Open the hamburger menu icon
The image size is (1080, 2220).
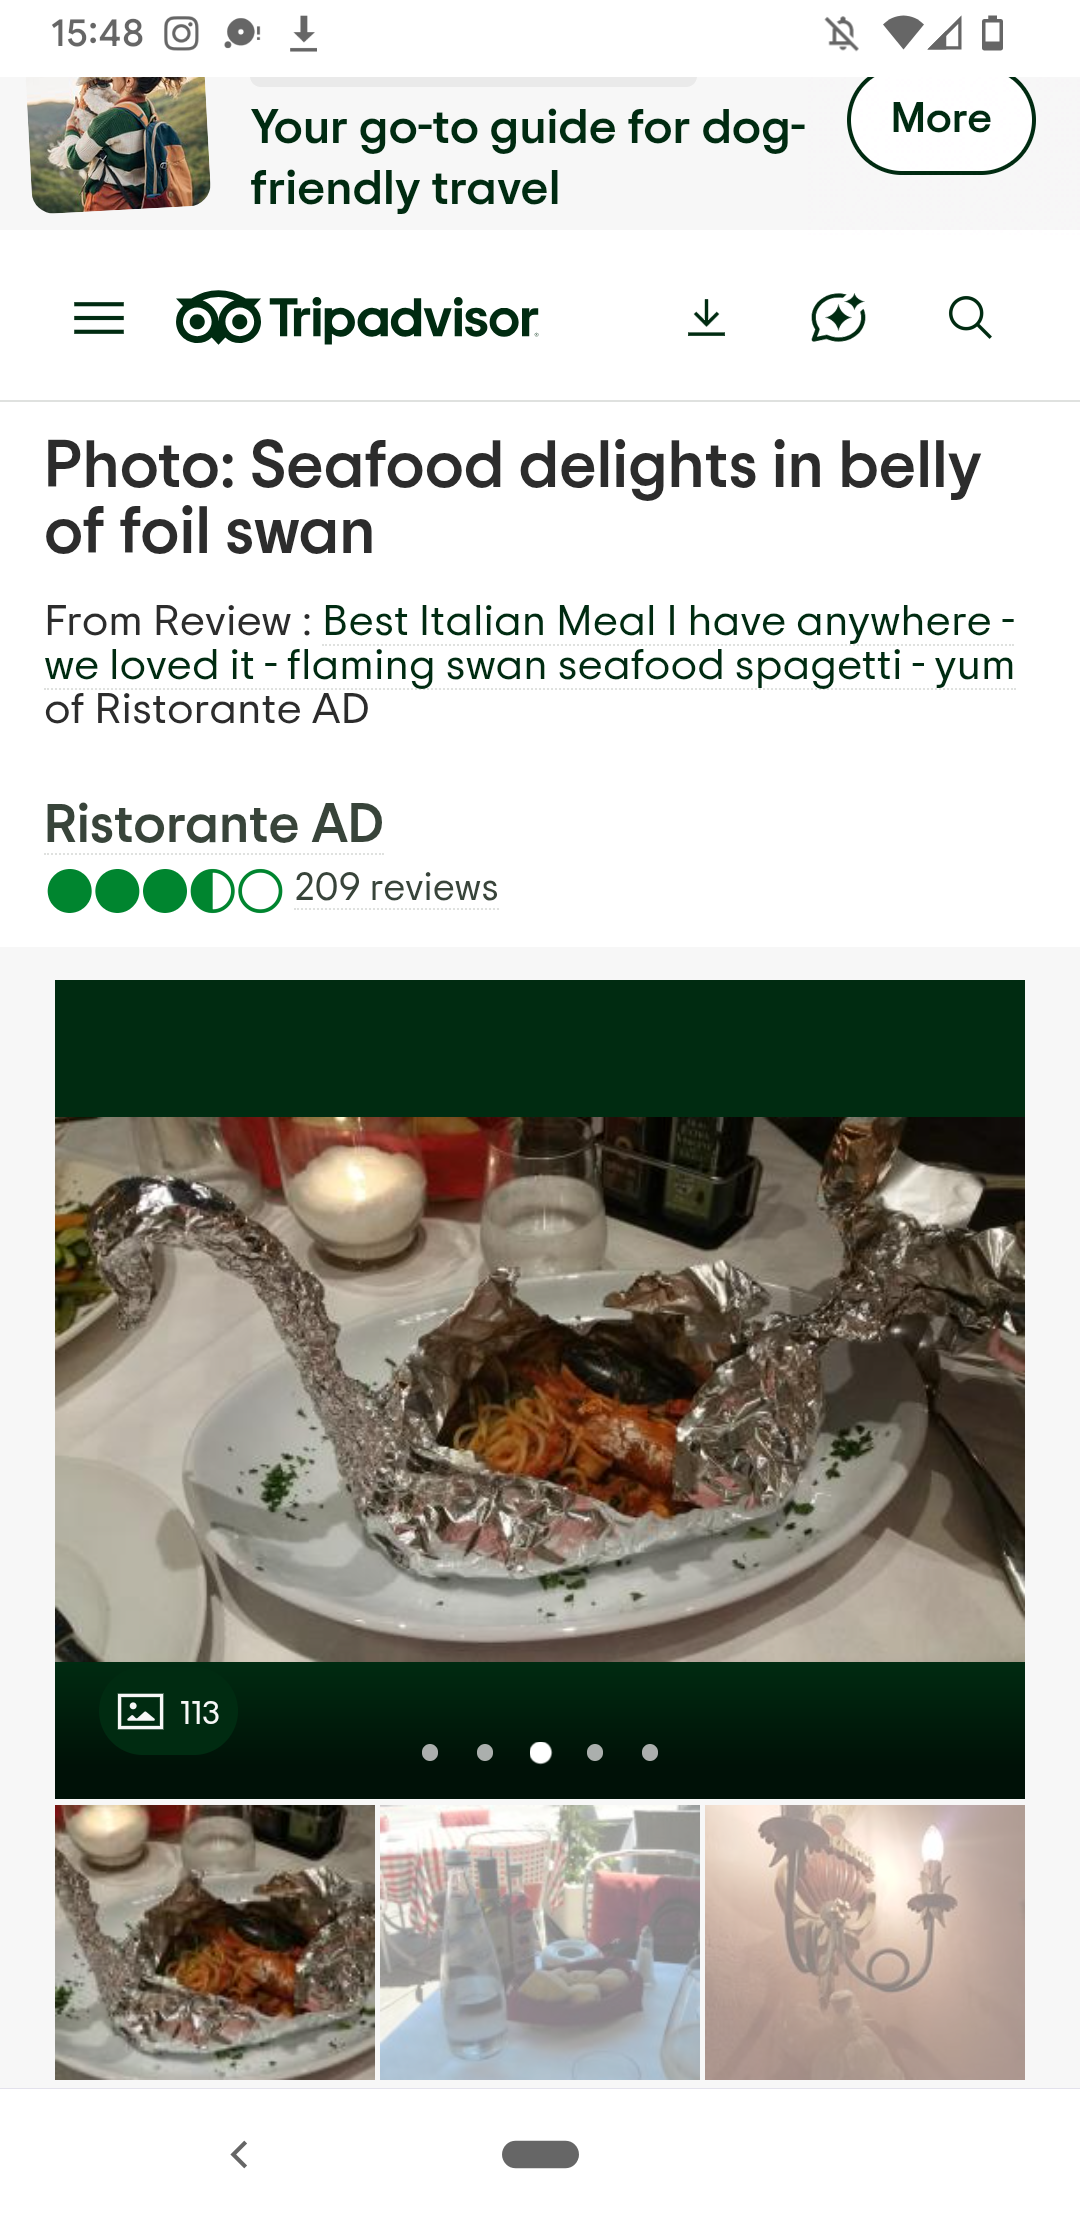[x=99, y=318]
